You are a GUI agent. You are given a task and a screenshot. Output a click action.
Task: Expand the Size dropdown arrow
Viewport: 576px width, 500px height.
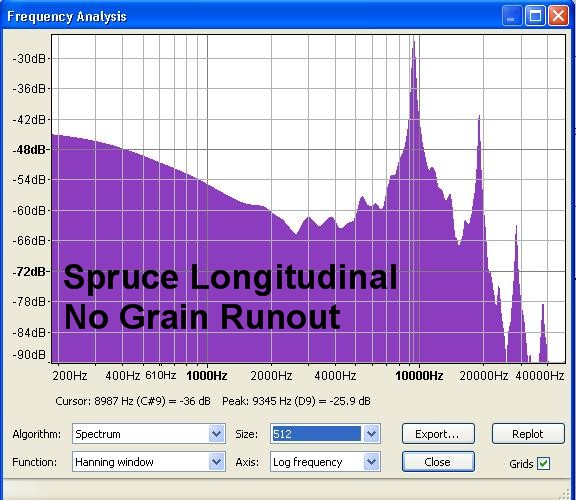[371, 434]
